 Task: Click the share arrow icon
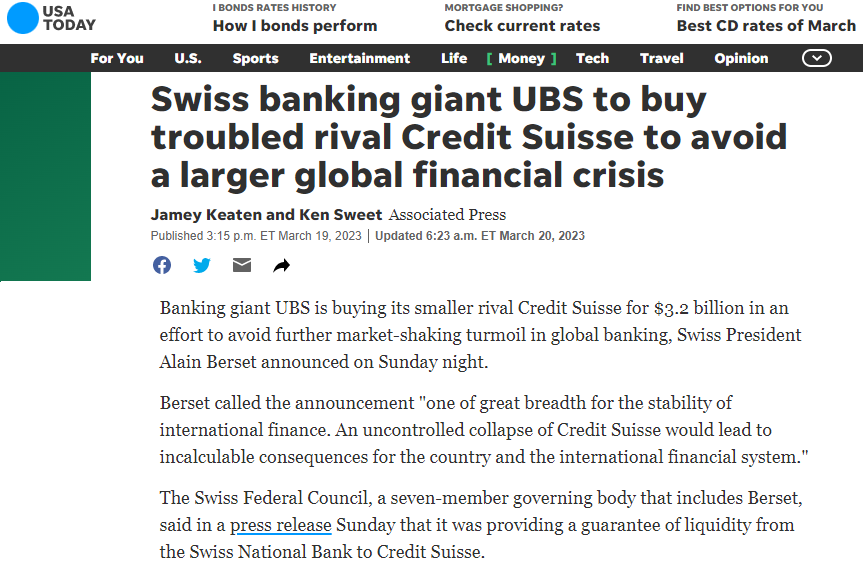(282, 265)
